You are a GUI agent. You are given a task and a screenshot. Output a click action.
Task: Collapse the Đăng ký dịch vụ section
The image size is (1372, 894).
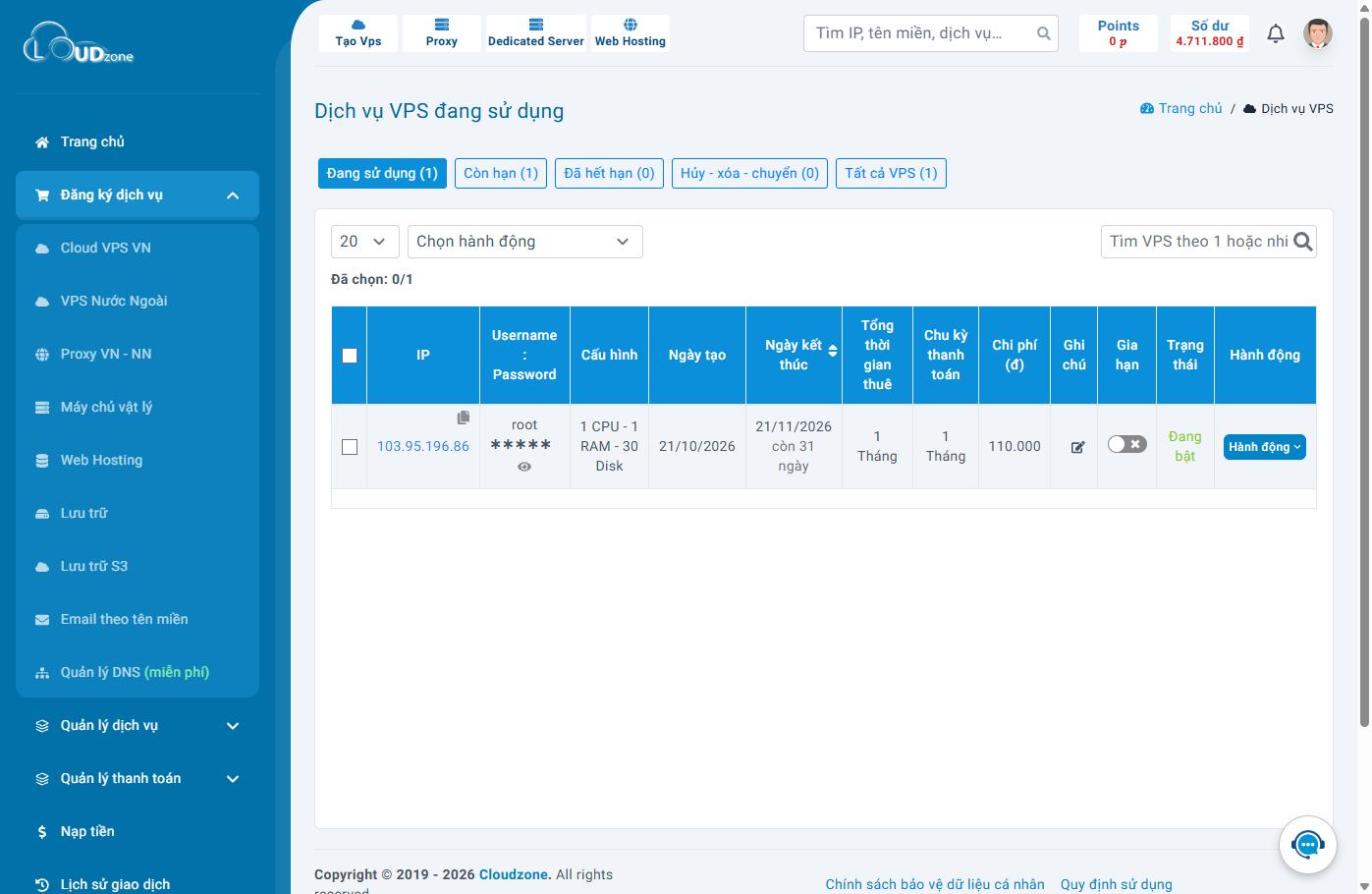click(137, 195)
